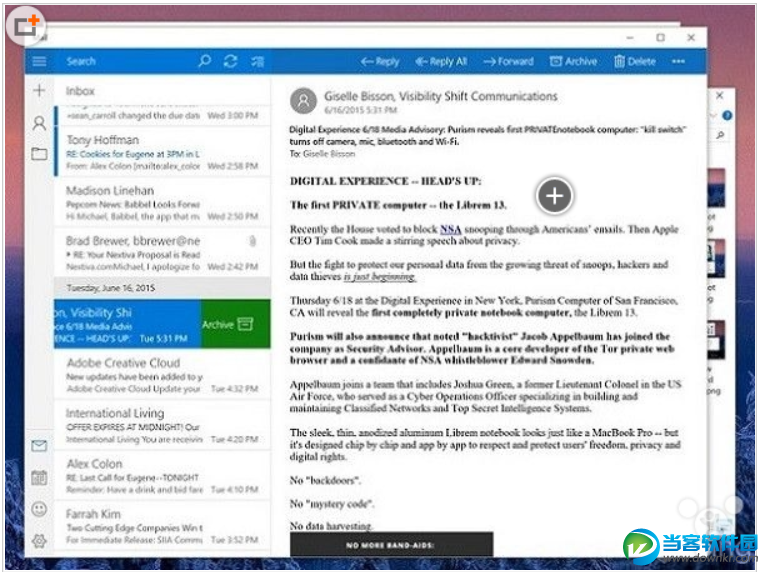Sync the mailbox with refresh icon

pyautogui.click(x=230, y=61)
